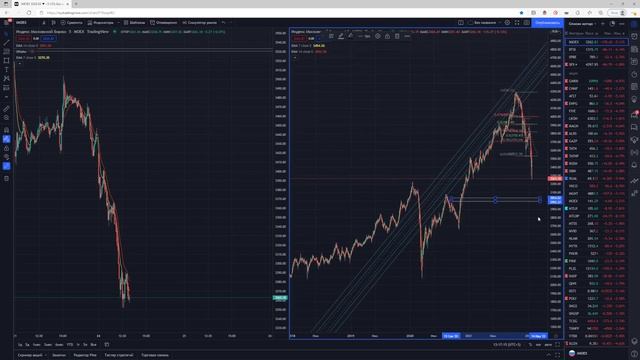The image size is (640, 360).
Task: Collapse left chart indicator legend arrow
Action: click(19, 64)
